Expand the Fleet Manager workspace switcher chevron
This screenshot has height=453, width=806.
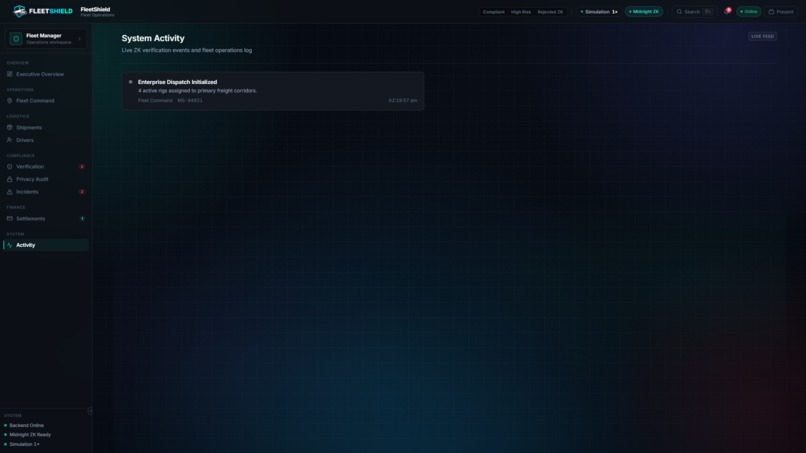pyautogui.click(x=79, y=39)
